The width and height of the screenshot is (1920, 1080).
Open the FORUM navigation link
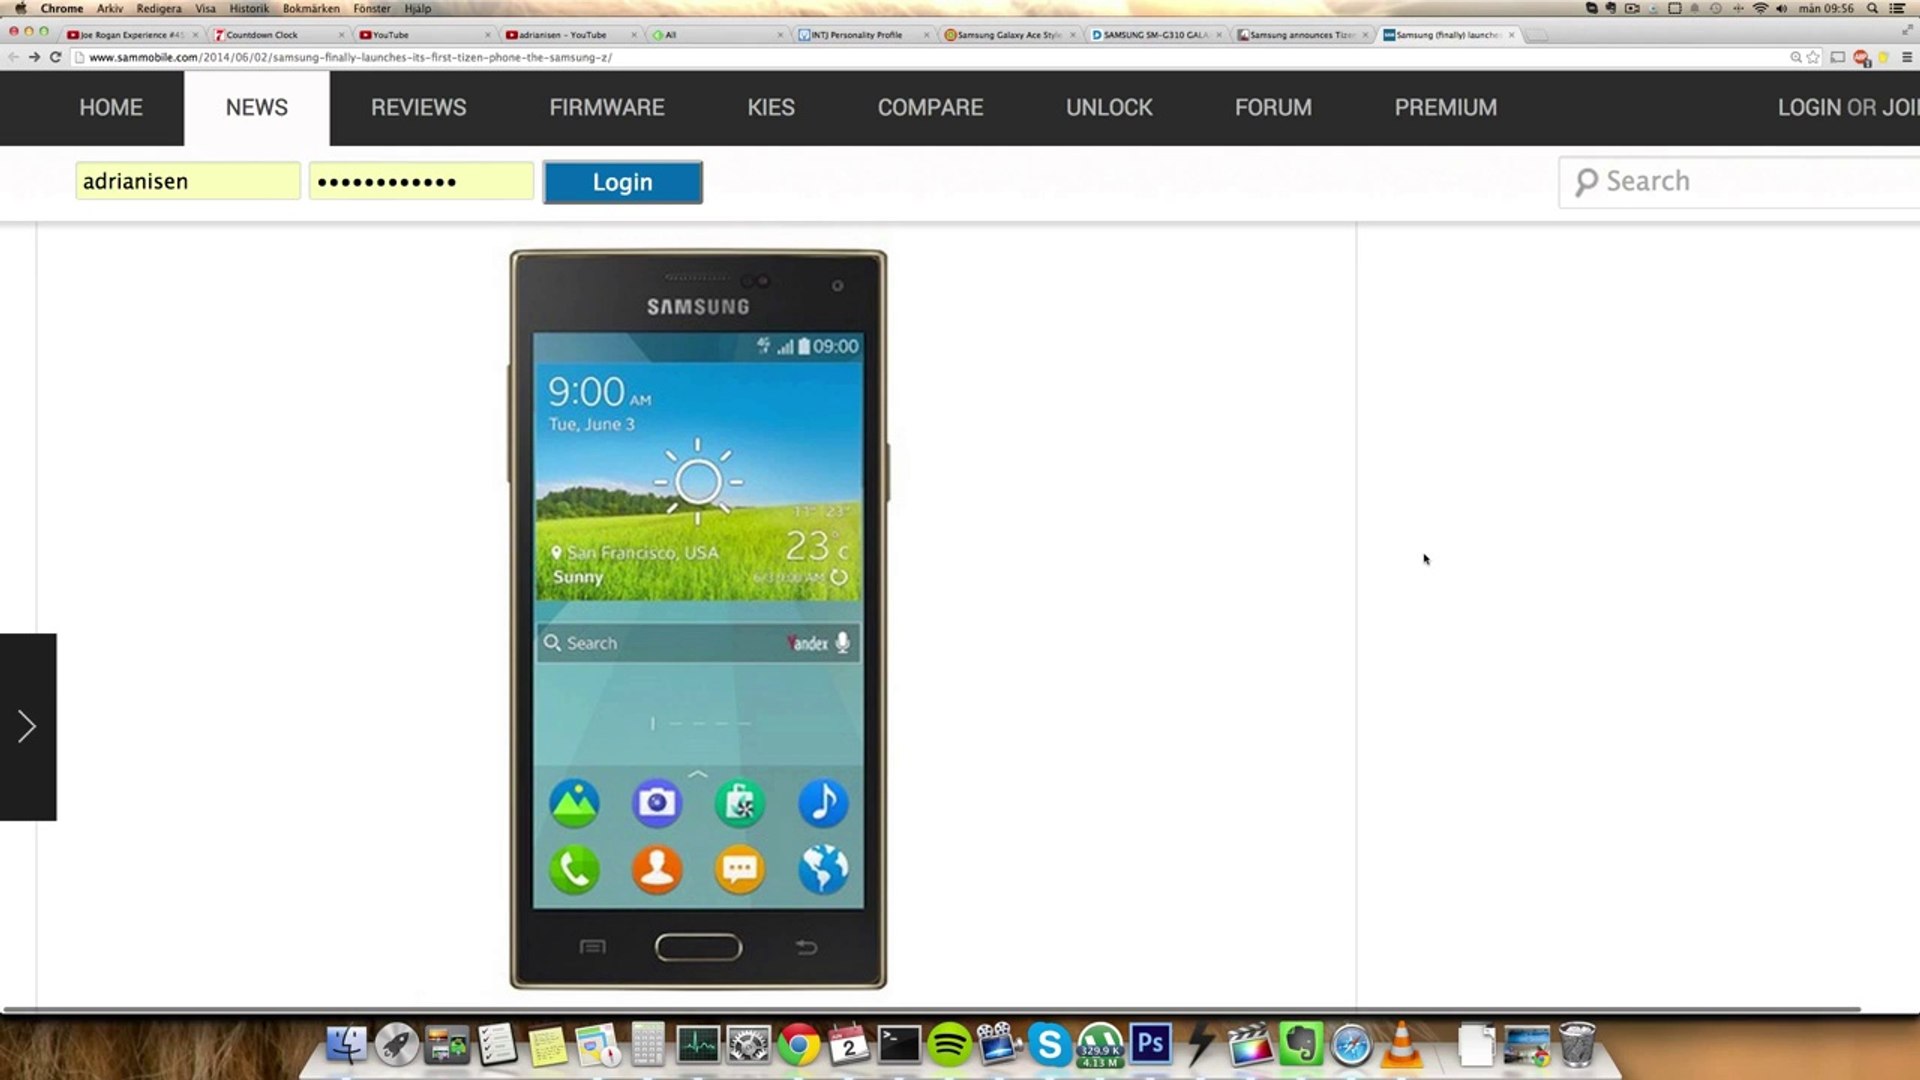point(1273,107)
